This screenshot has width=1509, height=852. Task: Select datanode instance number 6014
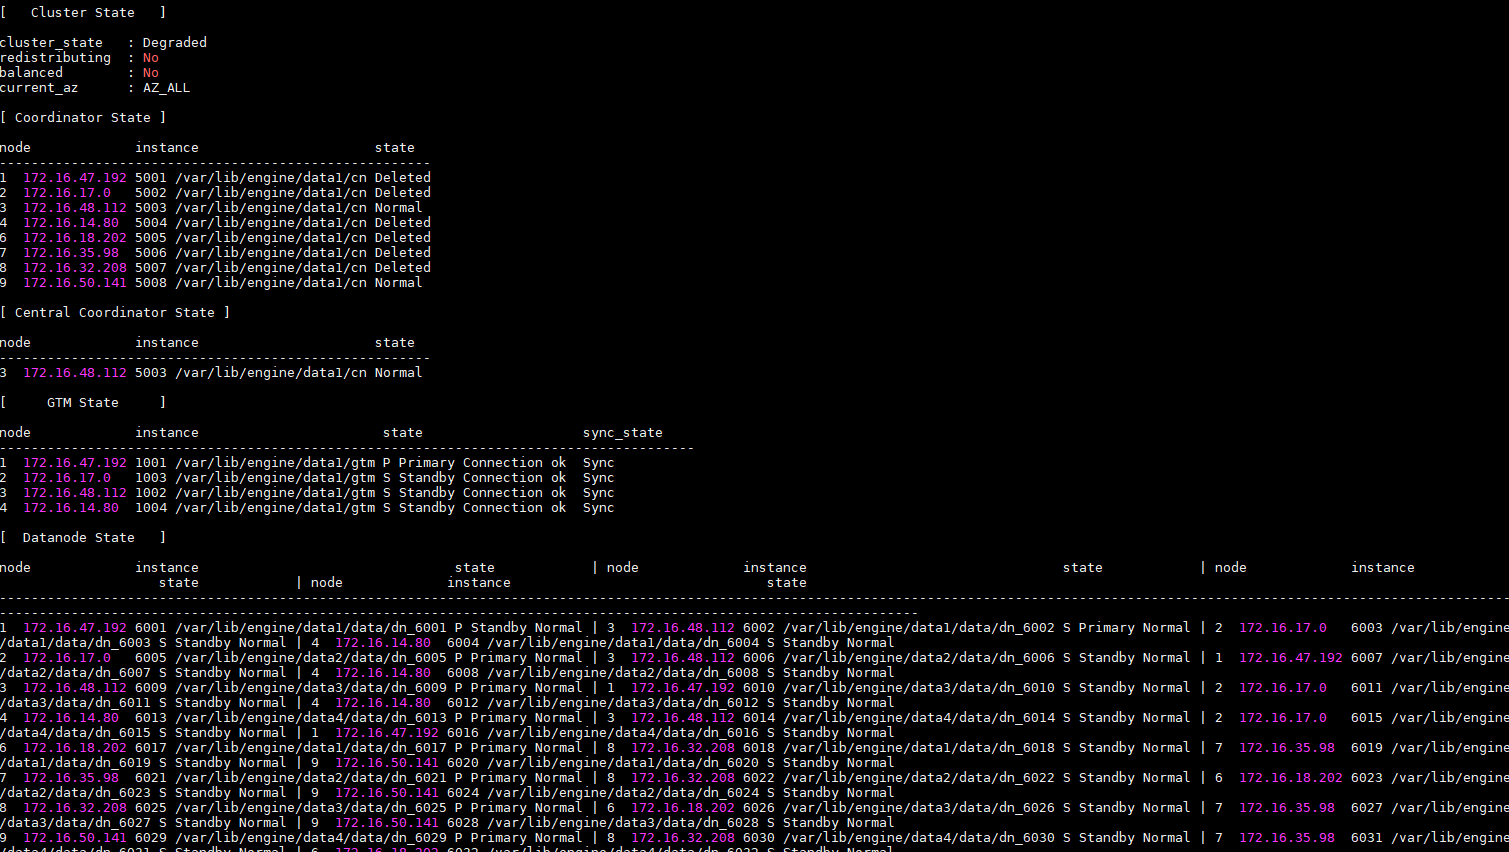coord(759,718)
